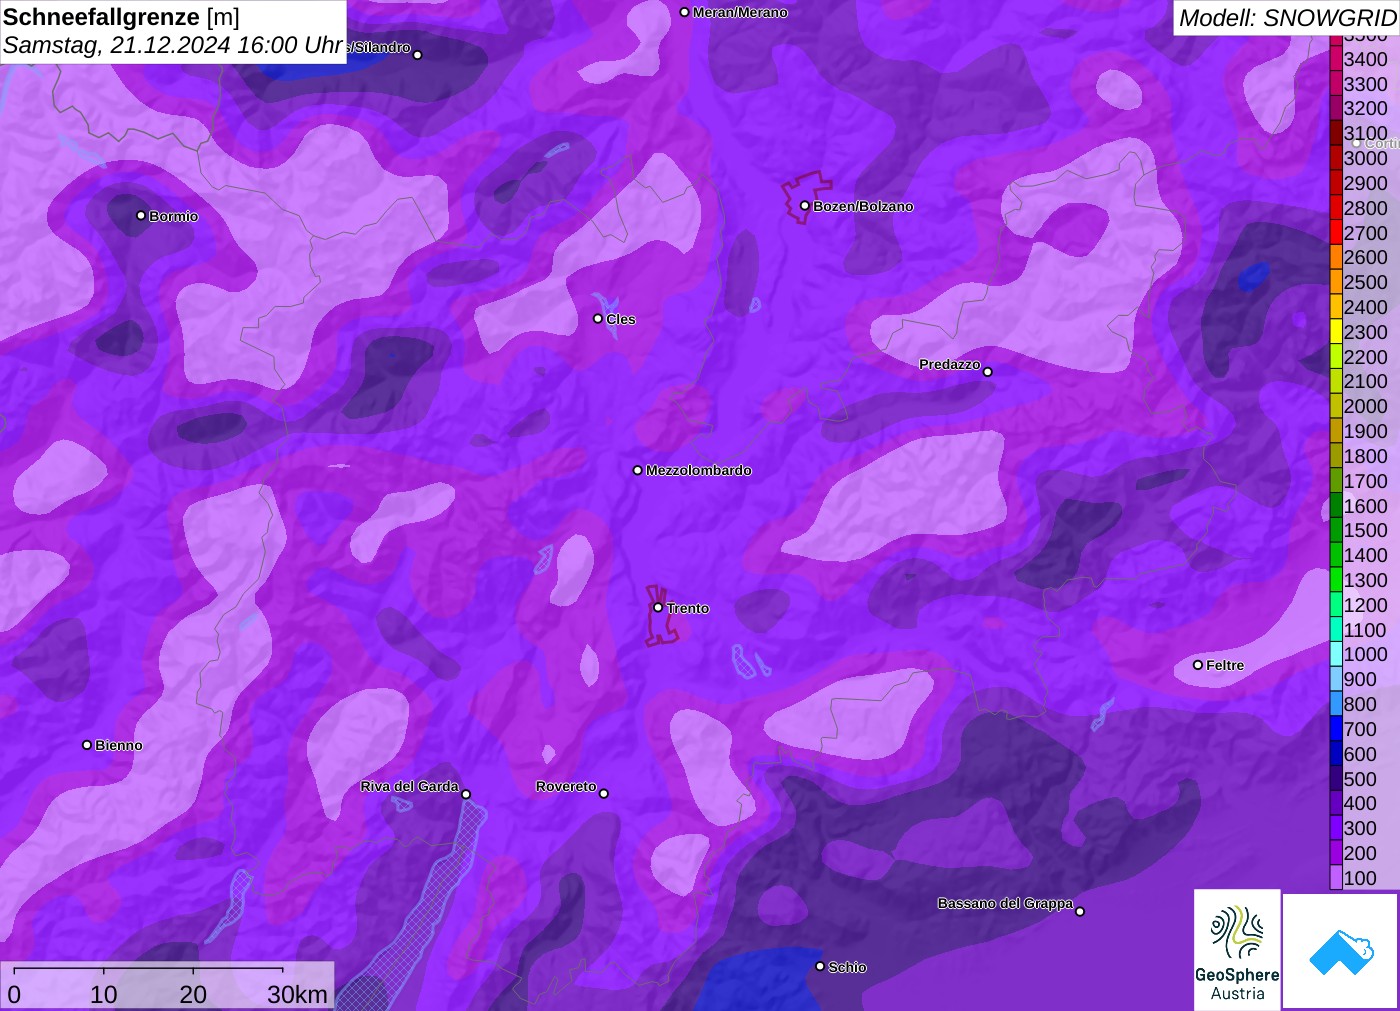This screenshot has height=1011, width=1400.
Task: Click the Schneefallgrenze [m] title
Action: tap(121, 17)
